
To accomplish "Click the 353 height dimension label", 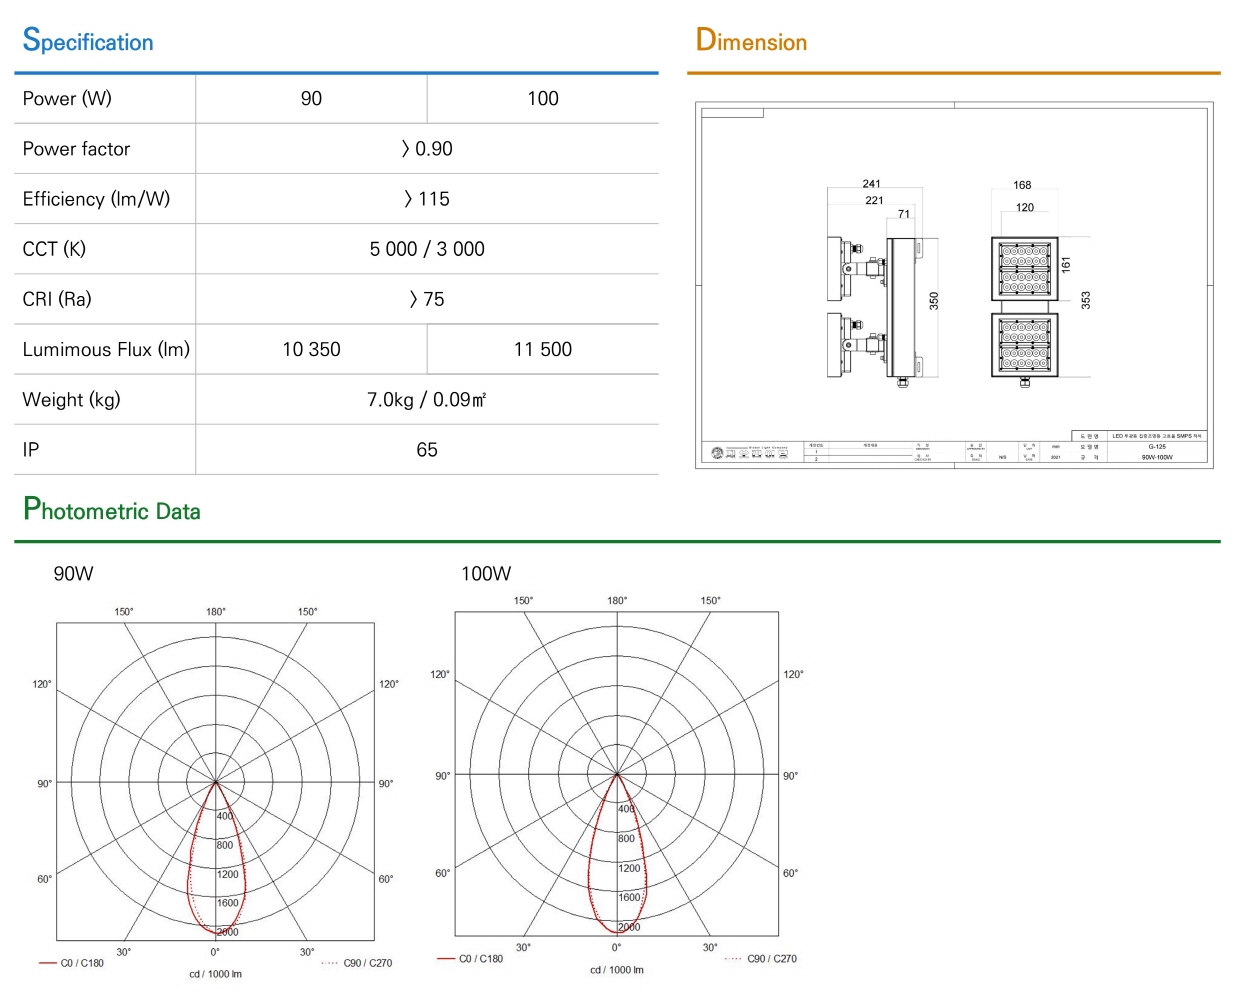I will [x=1086, y=300].
